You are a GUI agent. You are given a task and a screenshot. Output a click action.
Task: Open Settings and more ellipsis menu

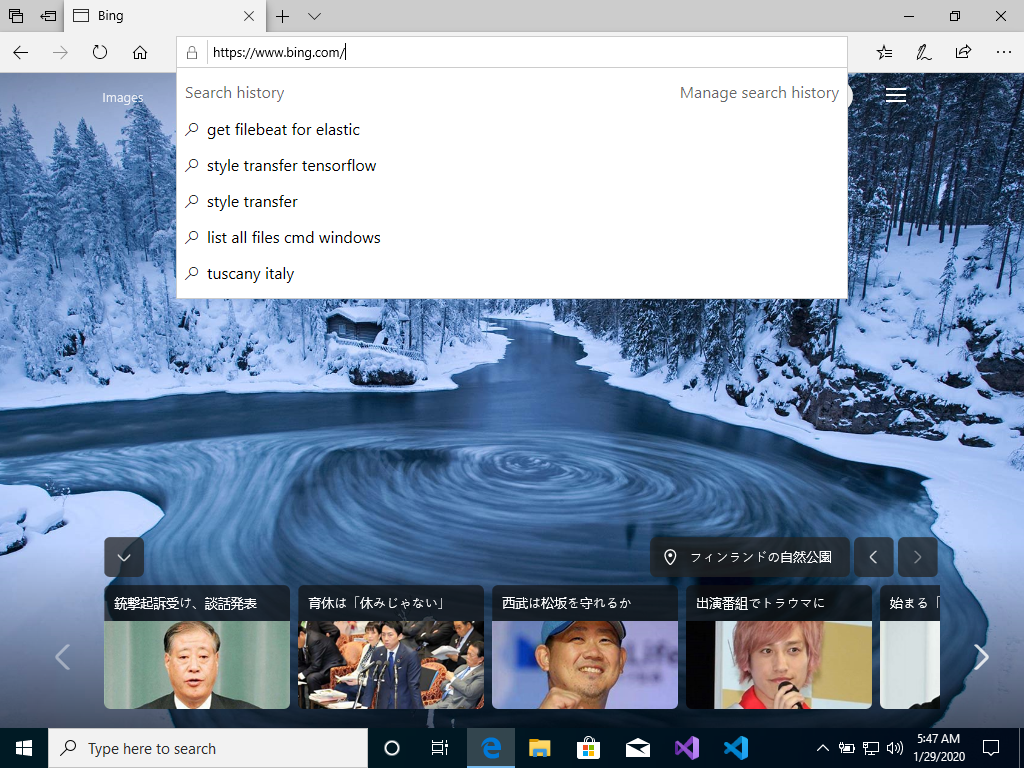pos(1003,52)
